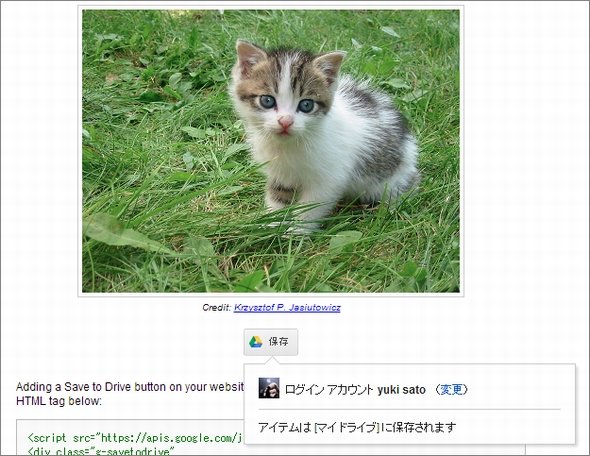Click the 'Adding a Save to Drive button' paragraph
590x456 pixels.
(130, 394)
